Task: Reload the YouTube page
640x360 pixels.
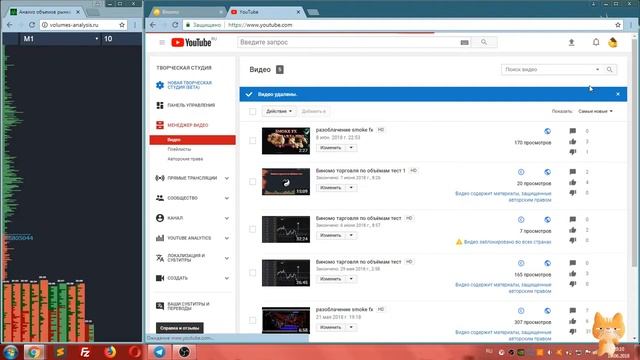Action: (x=175, y=25)
